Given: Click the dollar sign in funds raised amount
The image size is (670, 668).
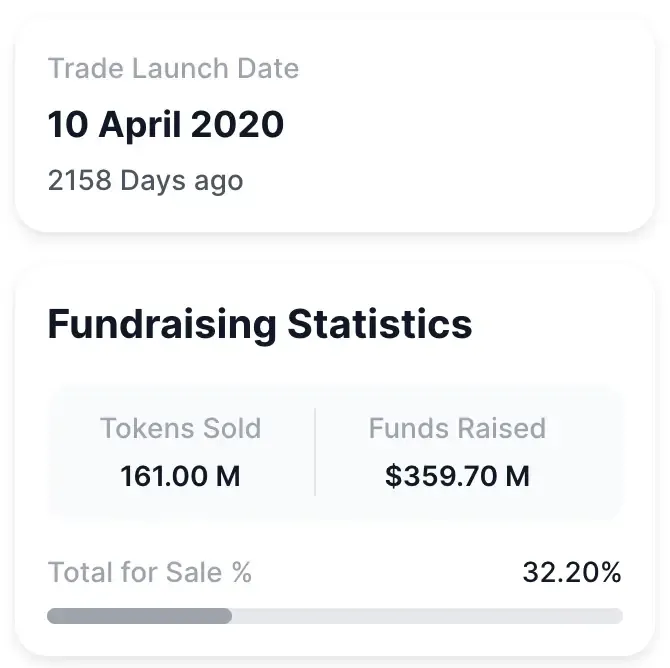Looking at the screenshot, I should click(x=392, y=476).
